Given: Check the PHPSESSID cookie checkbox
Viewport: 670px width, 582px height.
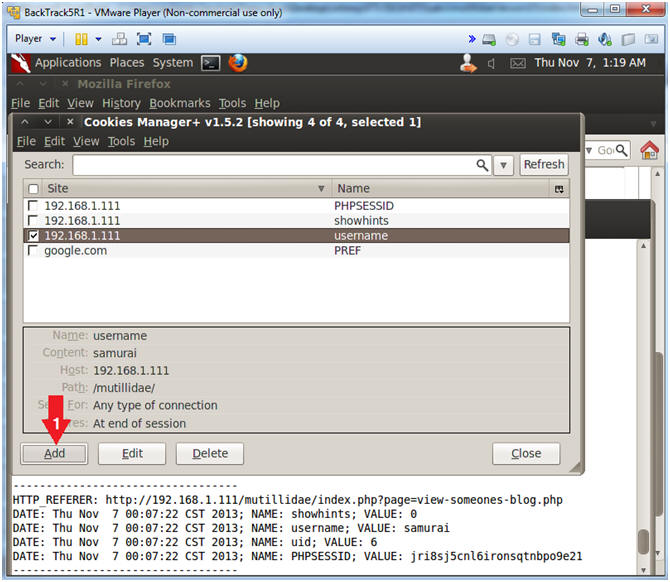Looking at the screenshot, I should click(33, 206).
